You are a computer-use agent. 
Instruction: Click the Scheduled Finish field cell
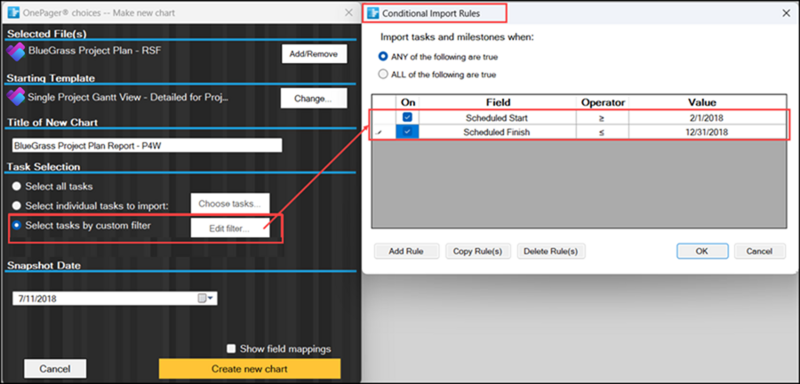click(497, 132)
